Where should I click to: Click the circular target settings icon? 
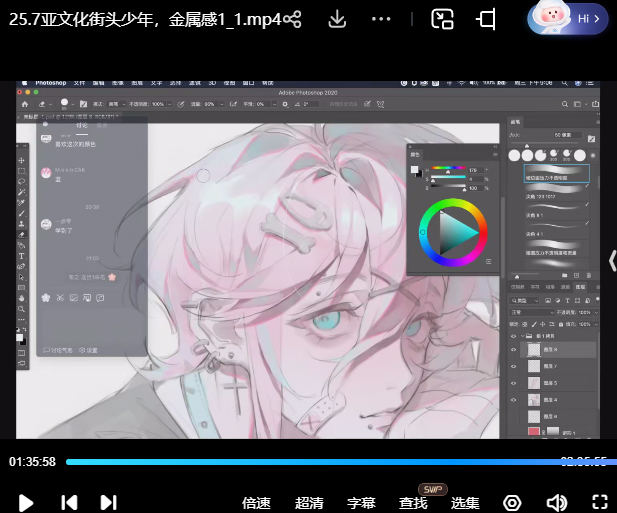click(513, 502)
